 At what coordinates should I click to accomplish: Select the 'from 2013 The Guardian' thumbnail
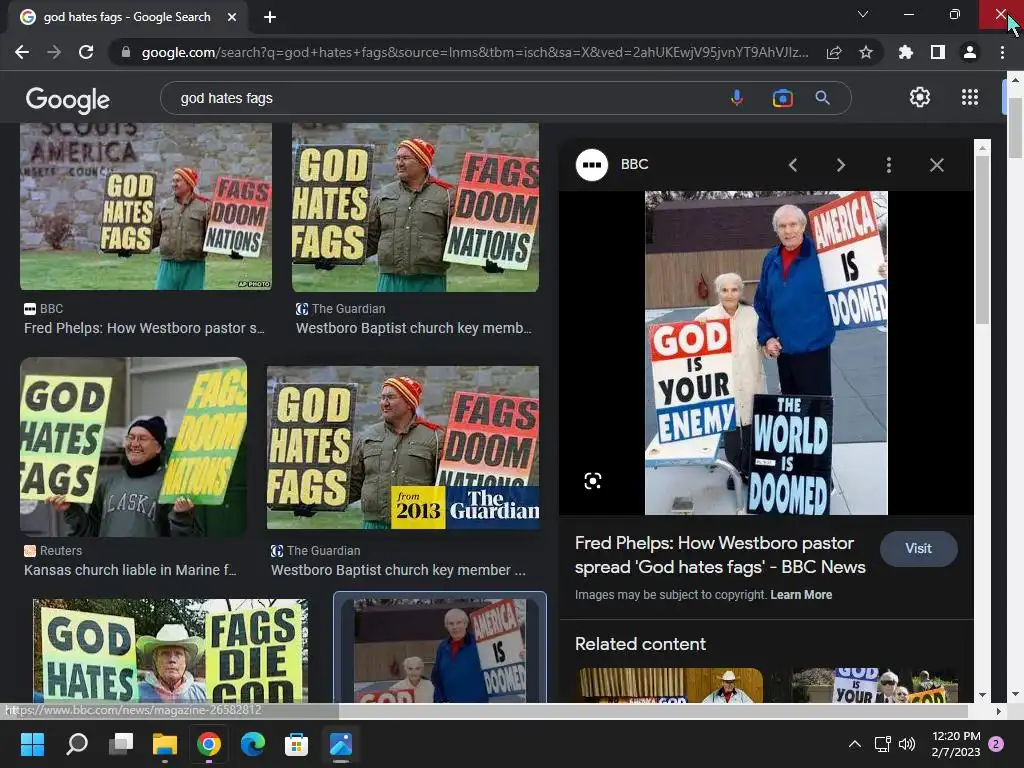click(x=403, y=447)
